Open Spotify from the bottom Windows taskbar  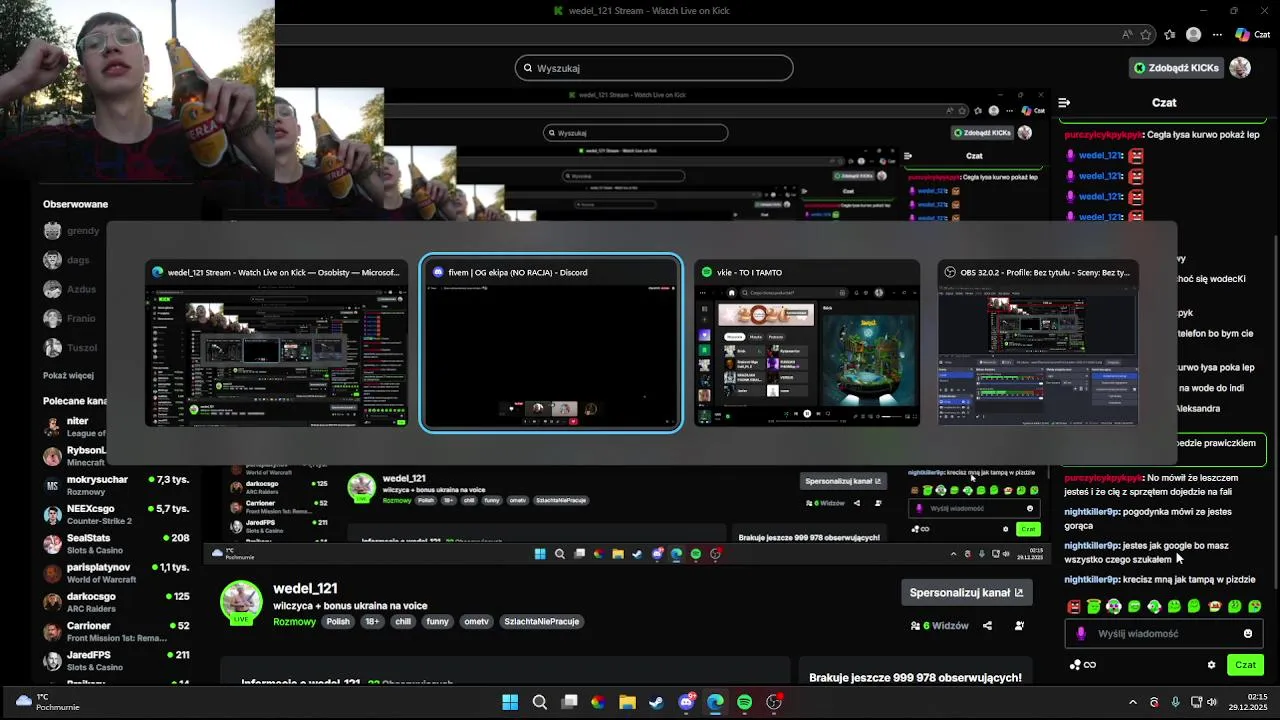(744, 702)
